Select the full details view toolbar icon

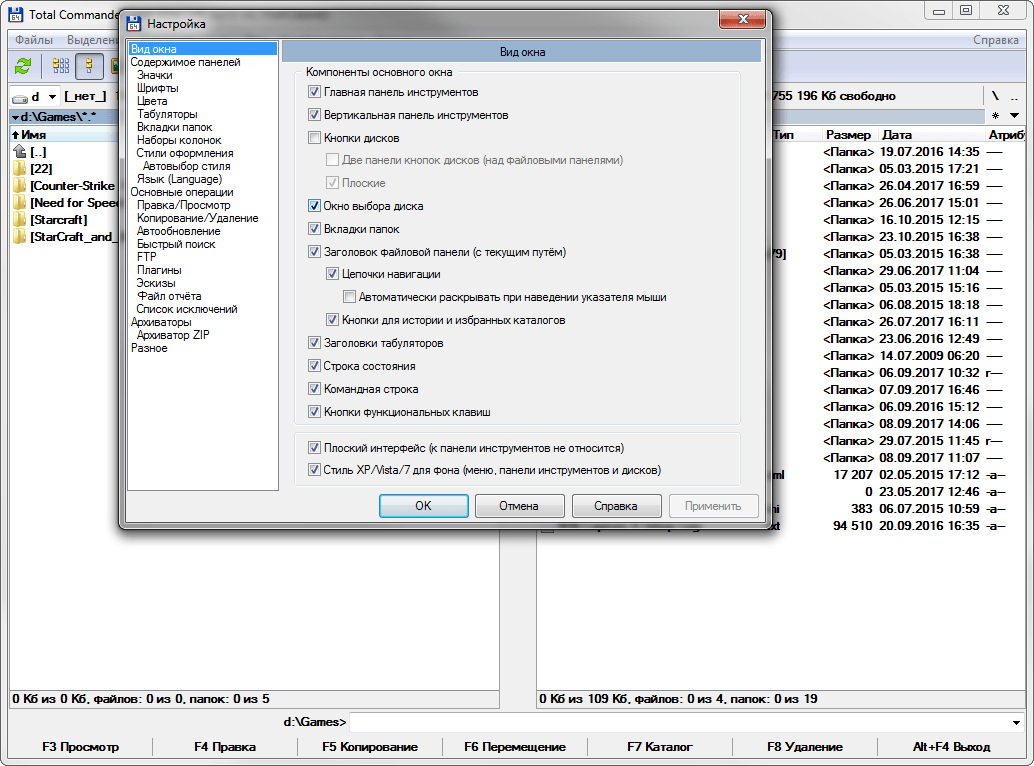(89, 66)
